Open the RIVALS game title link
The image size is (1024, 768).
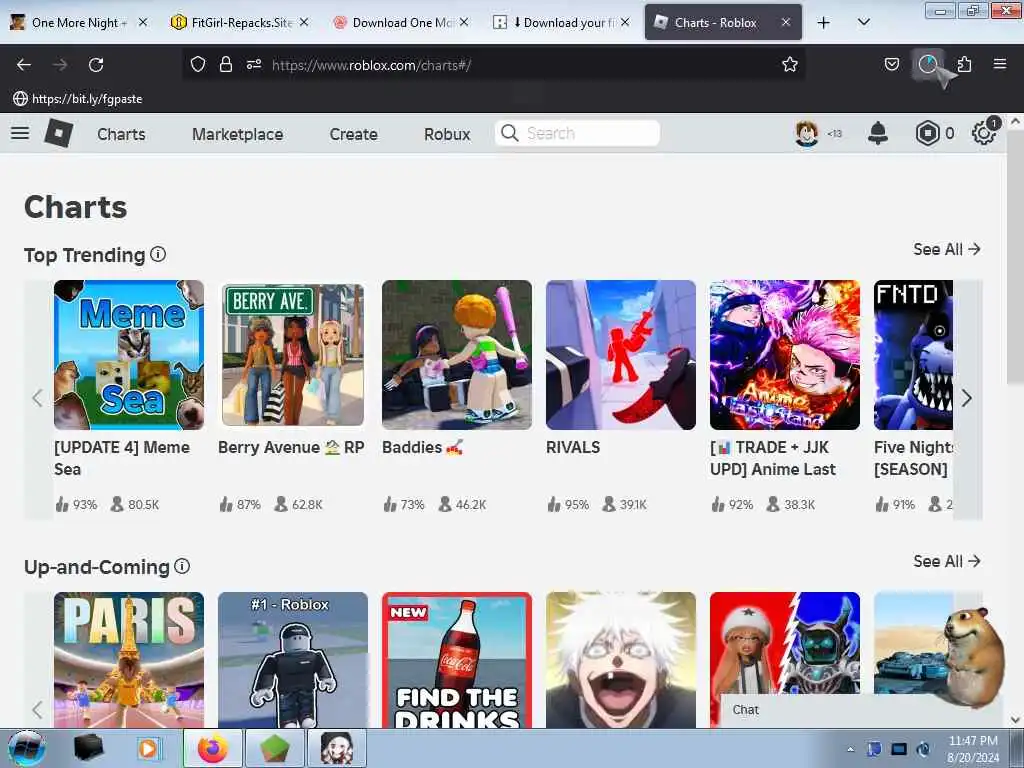(573, 447)
